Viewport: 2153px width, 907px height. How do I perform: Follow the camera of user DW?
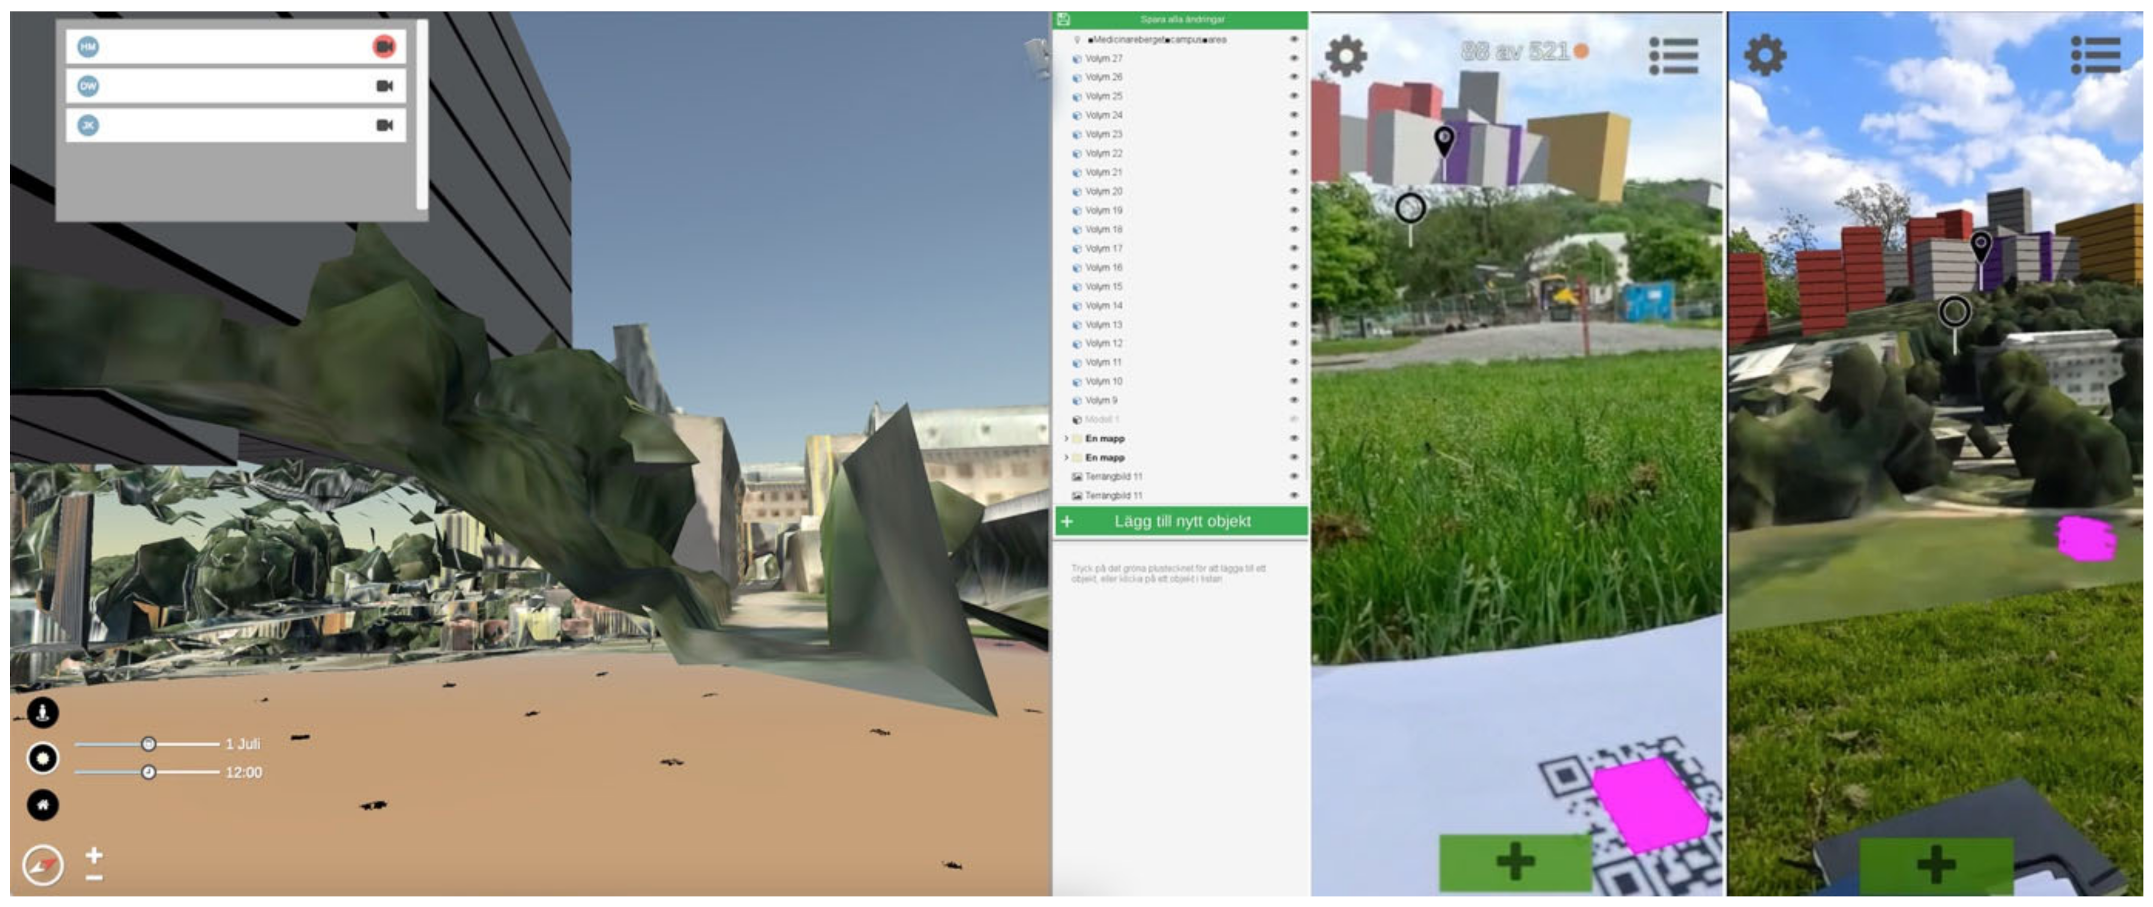[384, 86]
